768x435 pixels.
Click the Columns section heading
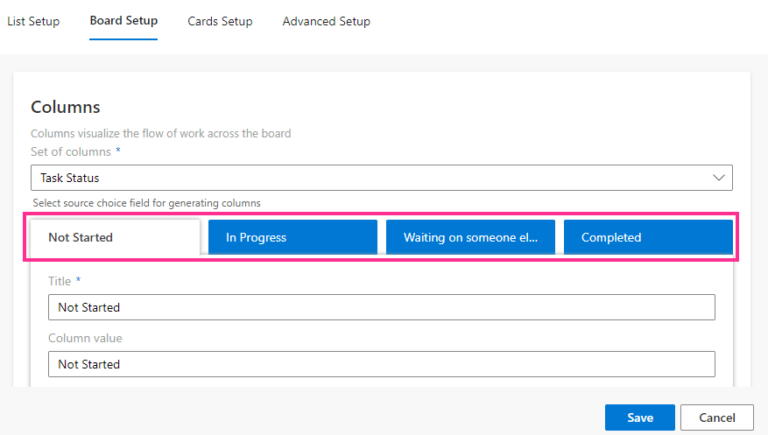(66, 107)
